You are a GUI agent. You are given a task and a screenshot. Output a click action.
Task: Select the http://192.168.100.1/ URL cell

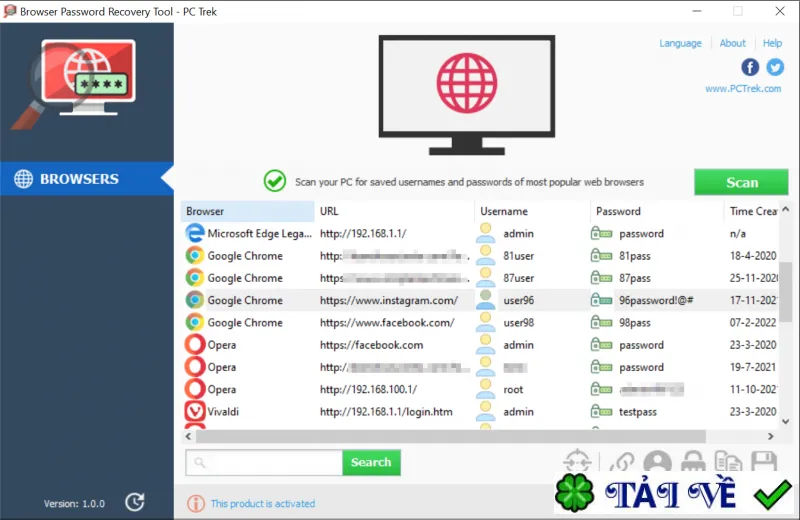[x=368, y=389]
